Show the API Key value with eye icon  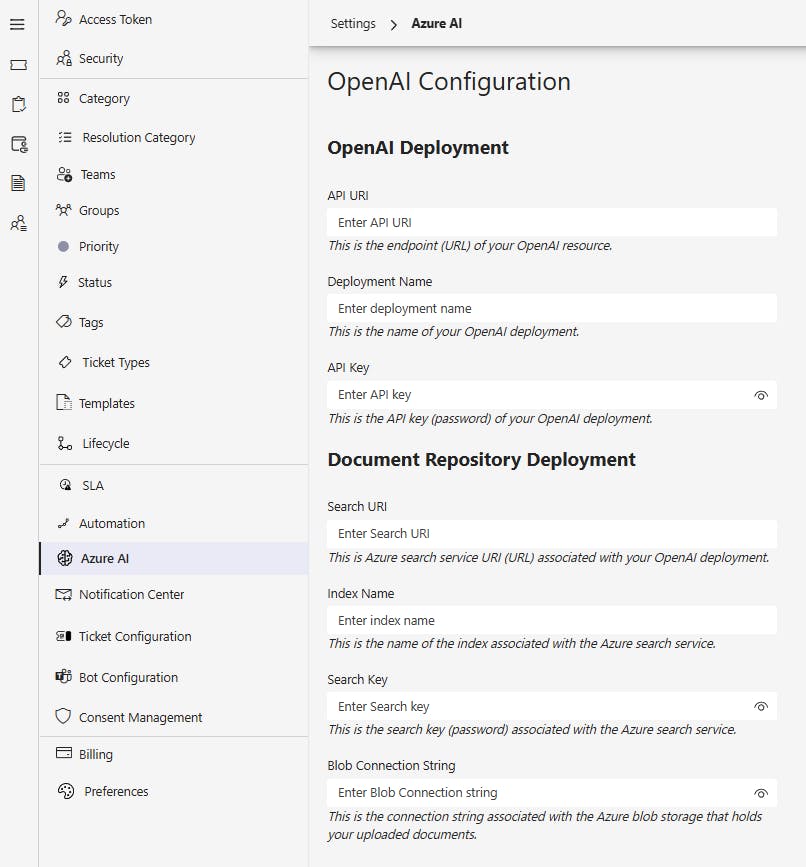pyautogui.click(x=761, y=395)
